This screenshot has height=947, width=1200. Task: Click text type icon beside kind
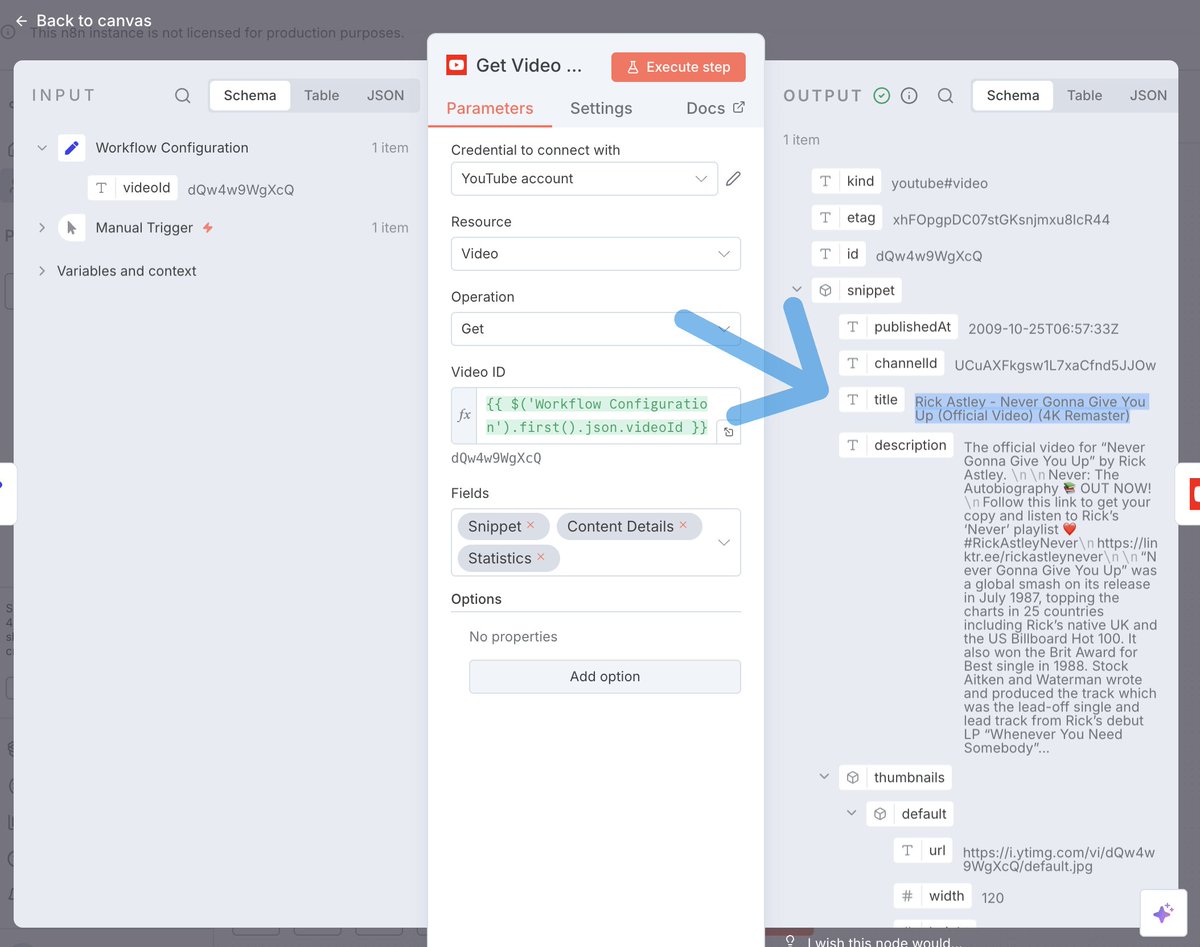coord(825,182)
